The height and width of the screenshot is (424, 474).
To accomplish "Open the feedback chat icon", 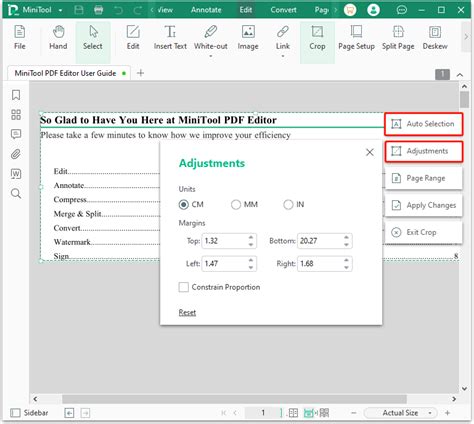I will point(402,10).
